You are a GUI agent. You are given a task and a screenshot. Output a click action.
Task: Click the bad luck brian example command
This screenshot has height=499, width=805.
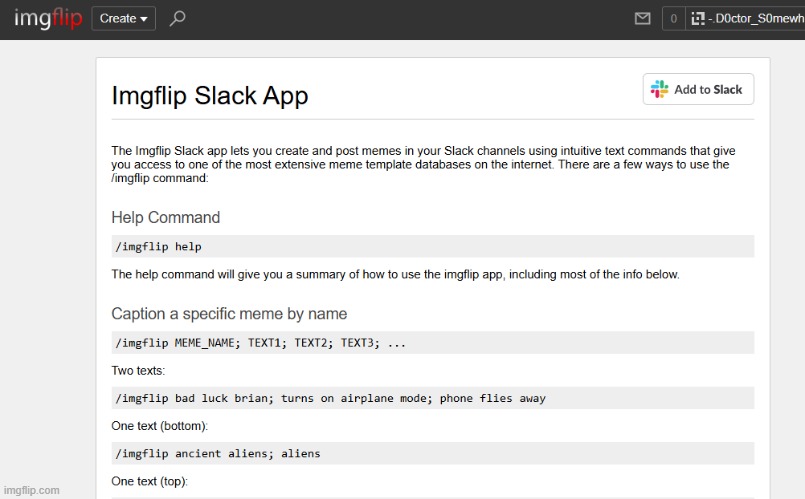[x=432, y=398]
